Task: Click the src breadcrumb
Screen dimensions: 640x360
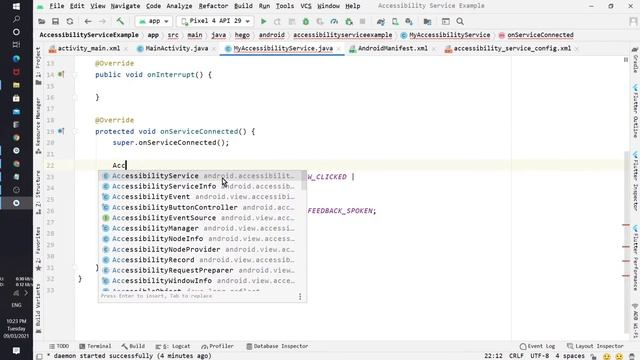Action: point(173,35)
